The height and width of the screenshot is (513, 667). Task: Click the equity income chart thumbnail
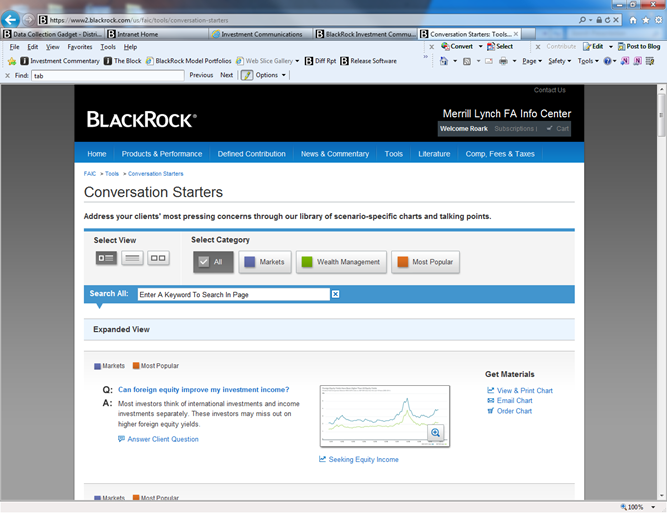pyautogui.click(x=385, y=416)
